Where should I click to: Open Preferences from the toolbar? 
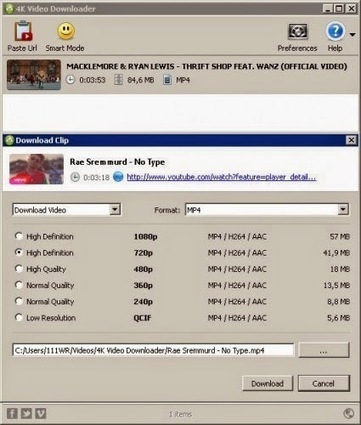[297, 32]
